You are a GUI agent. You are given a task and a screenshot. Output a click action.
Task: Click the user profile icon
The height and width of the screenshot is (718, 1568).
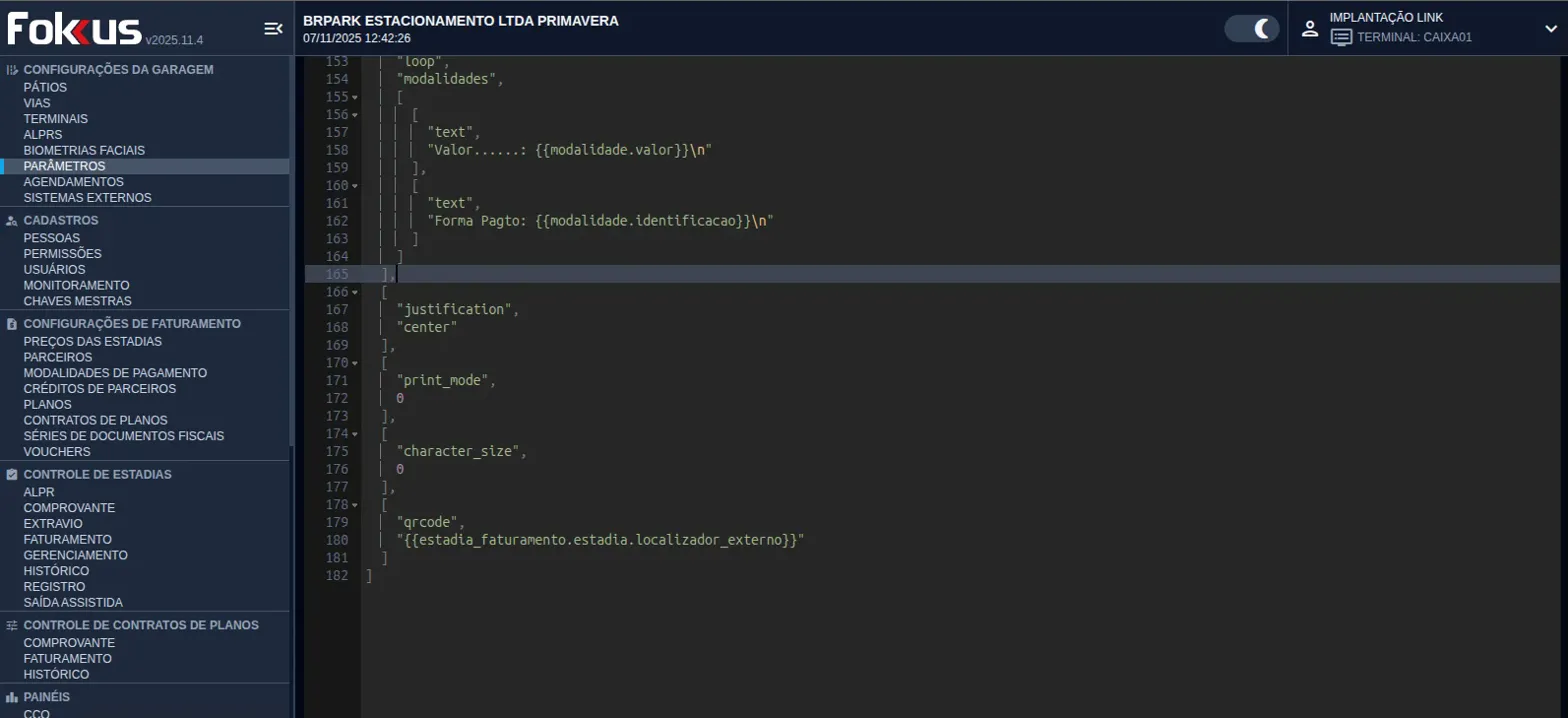1309,29
